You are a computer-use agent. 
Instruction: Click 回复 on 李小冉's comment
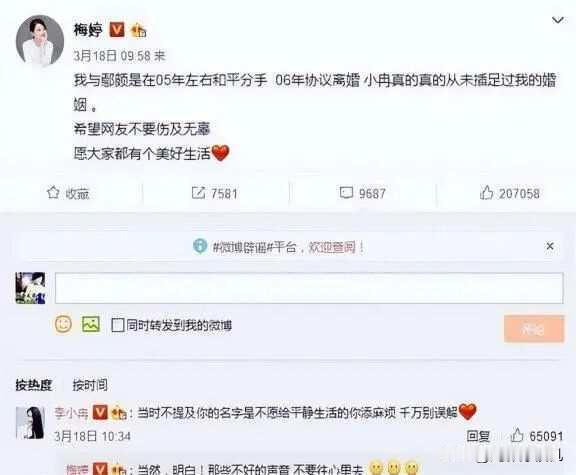(478, 436)
